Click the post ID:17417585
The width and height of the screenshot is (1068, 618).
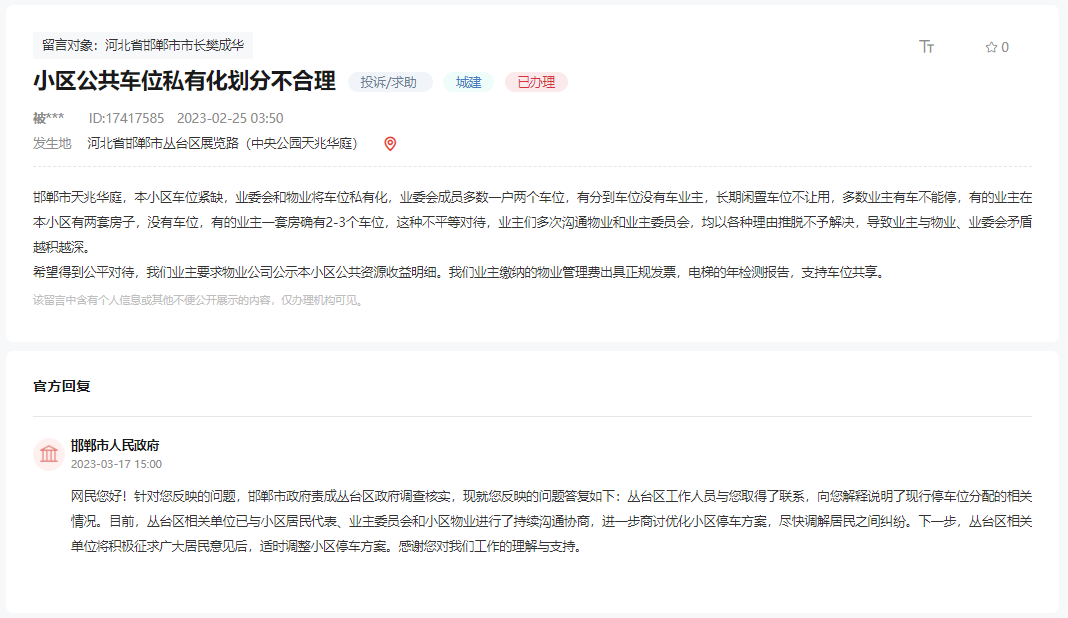127,119
